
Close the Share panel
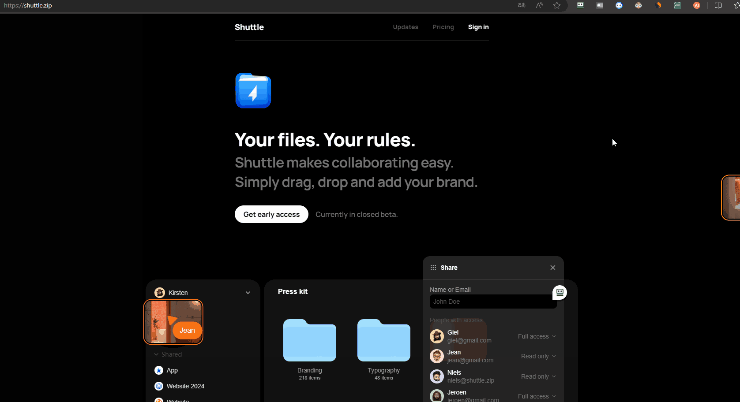pyautogui.click(x=553, y=268)
